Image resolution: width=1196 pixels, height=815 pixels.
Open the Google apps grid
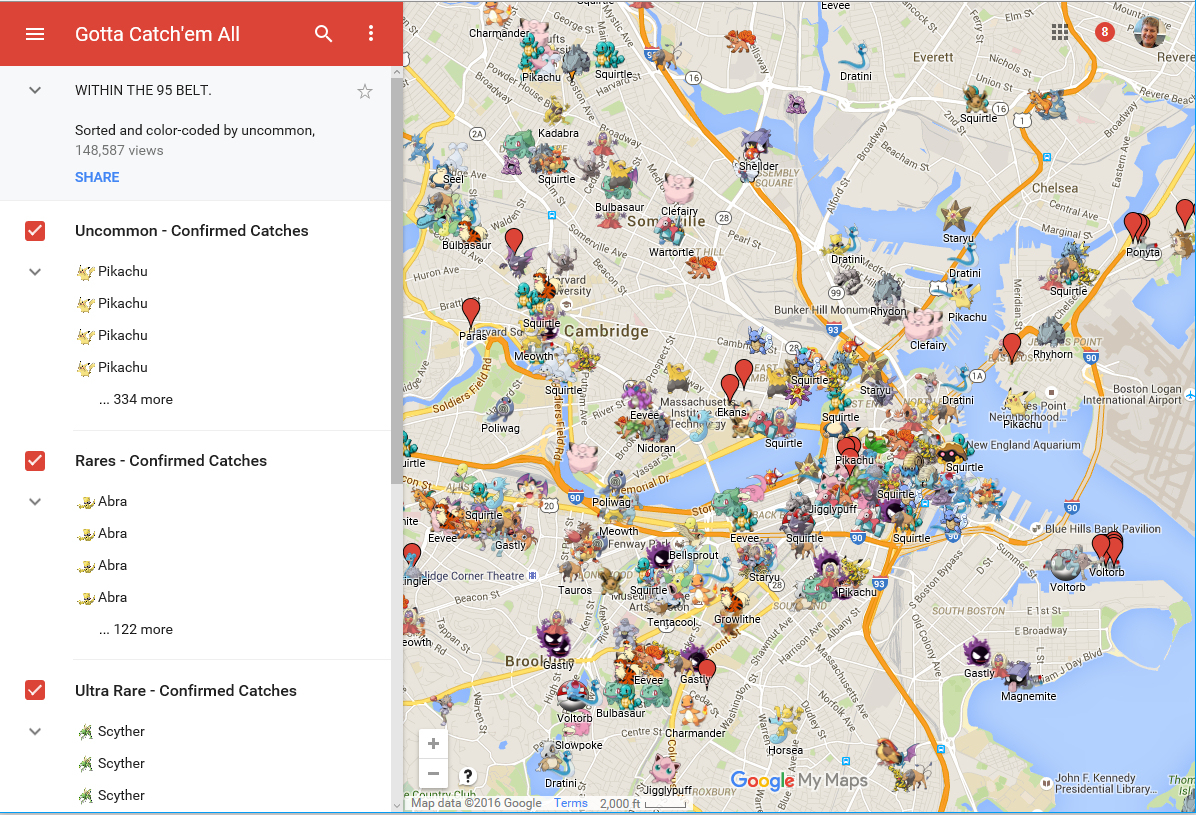point(1060,32)
